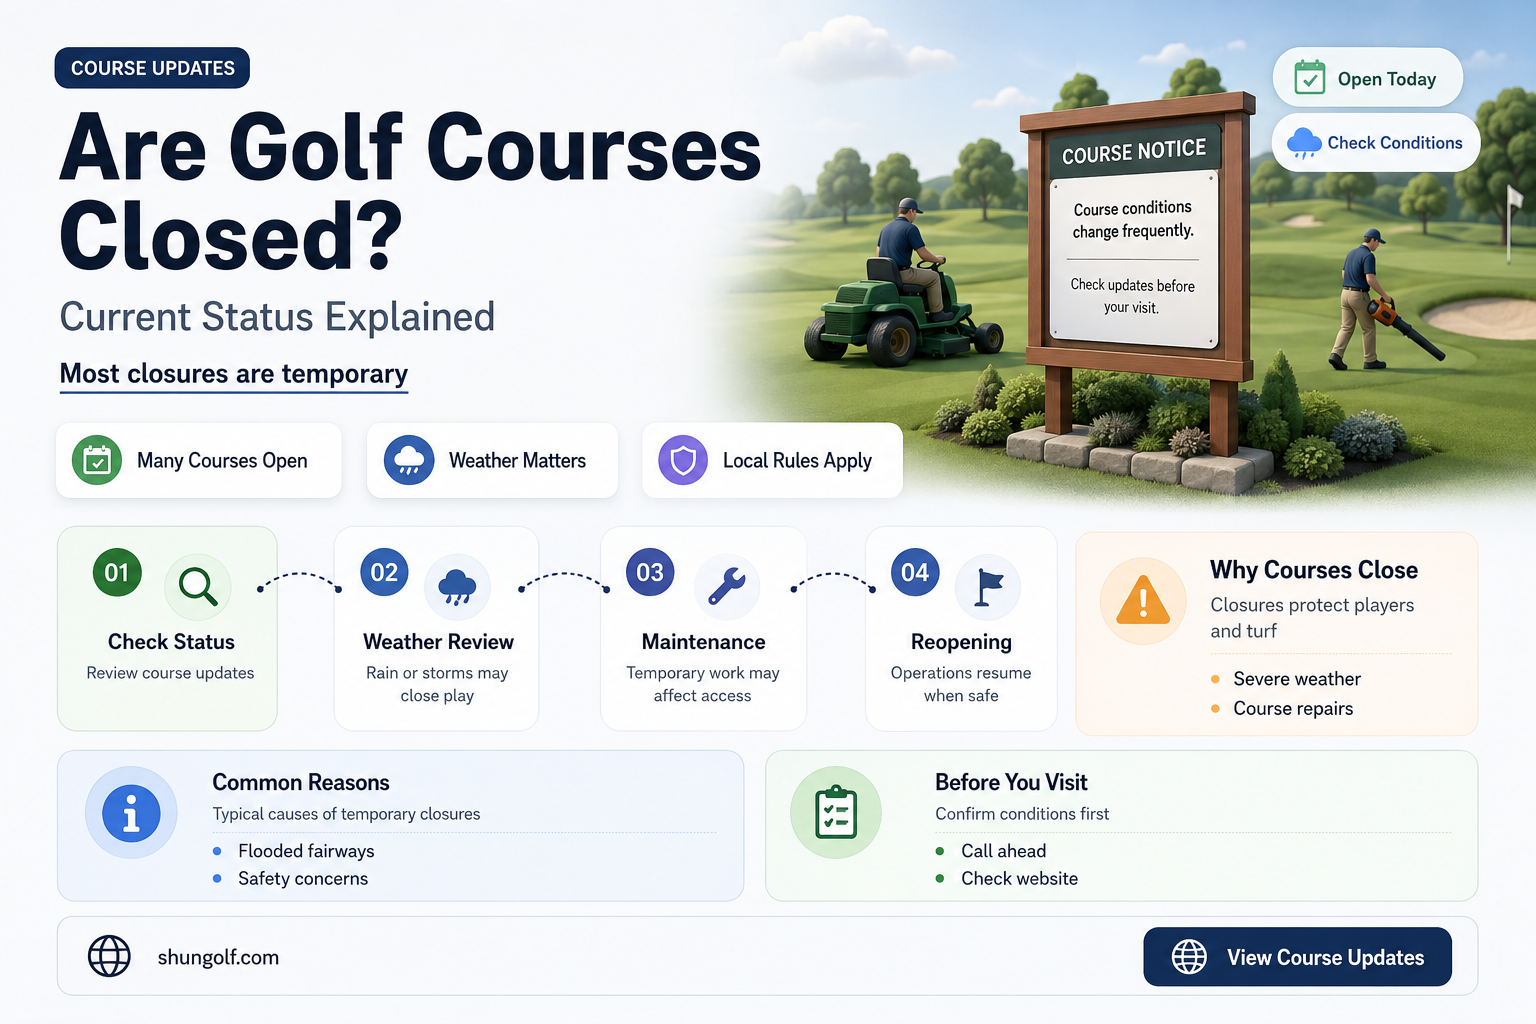Click the step number 02 badge
Image resolution: width=1536 pixels, height=1024 pixels.
click(x=384, y=572)
